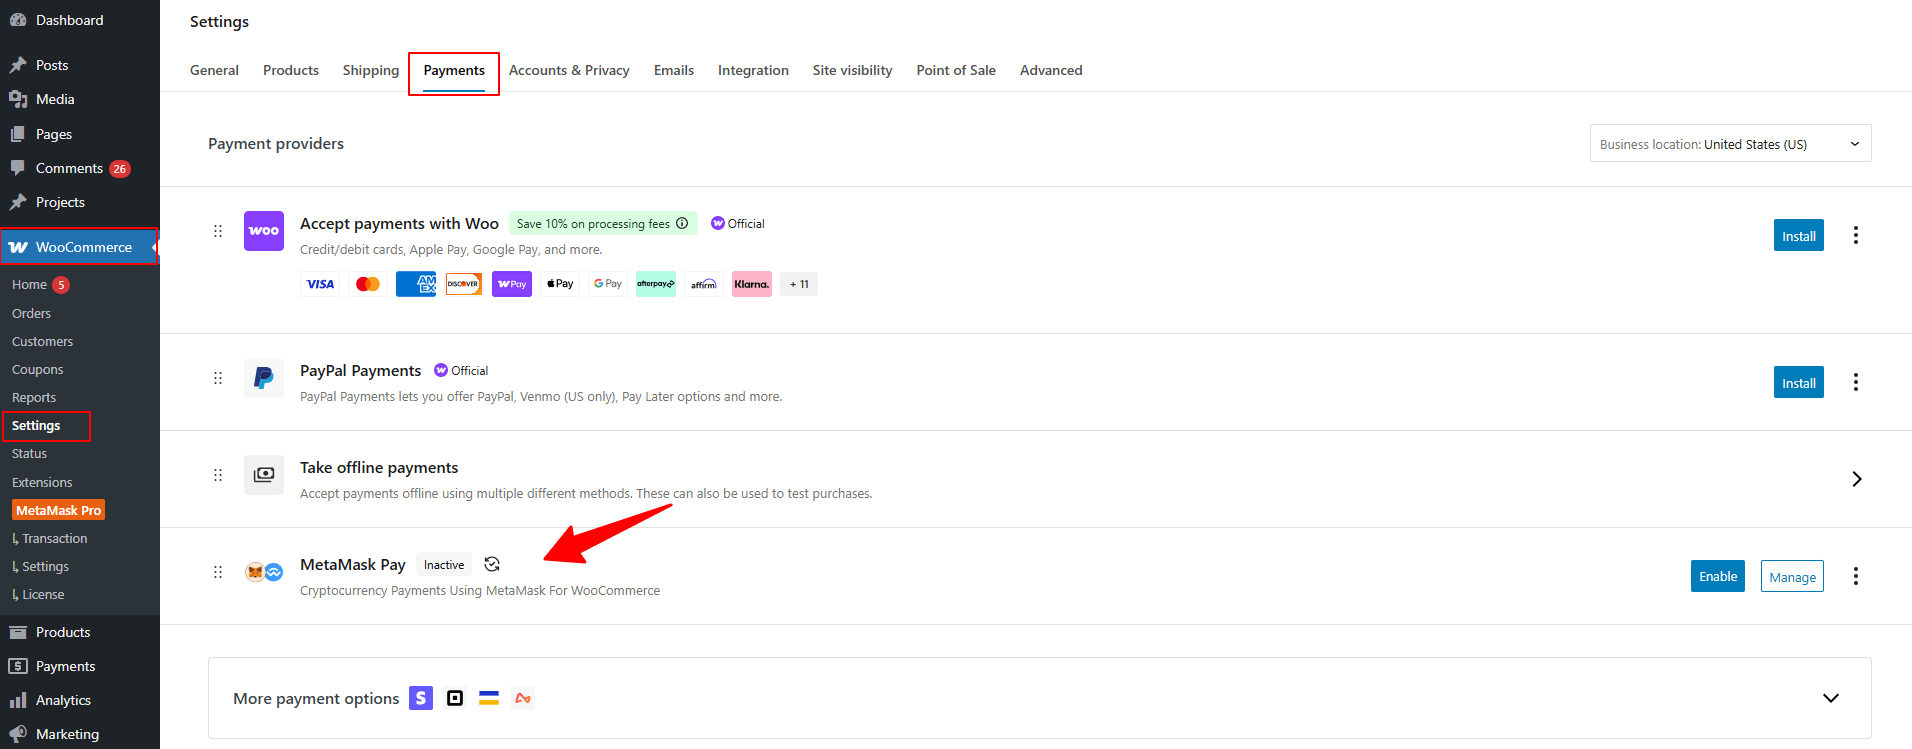1912x749 pixels.
Task: Click the Marketing megaphone icon
Action: (18, 734)
